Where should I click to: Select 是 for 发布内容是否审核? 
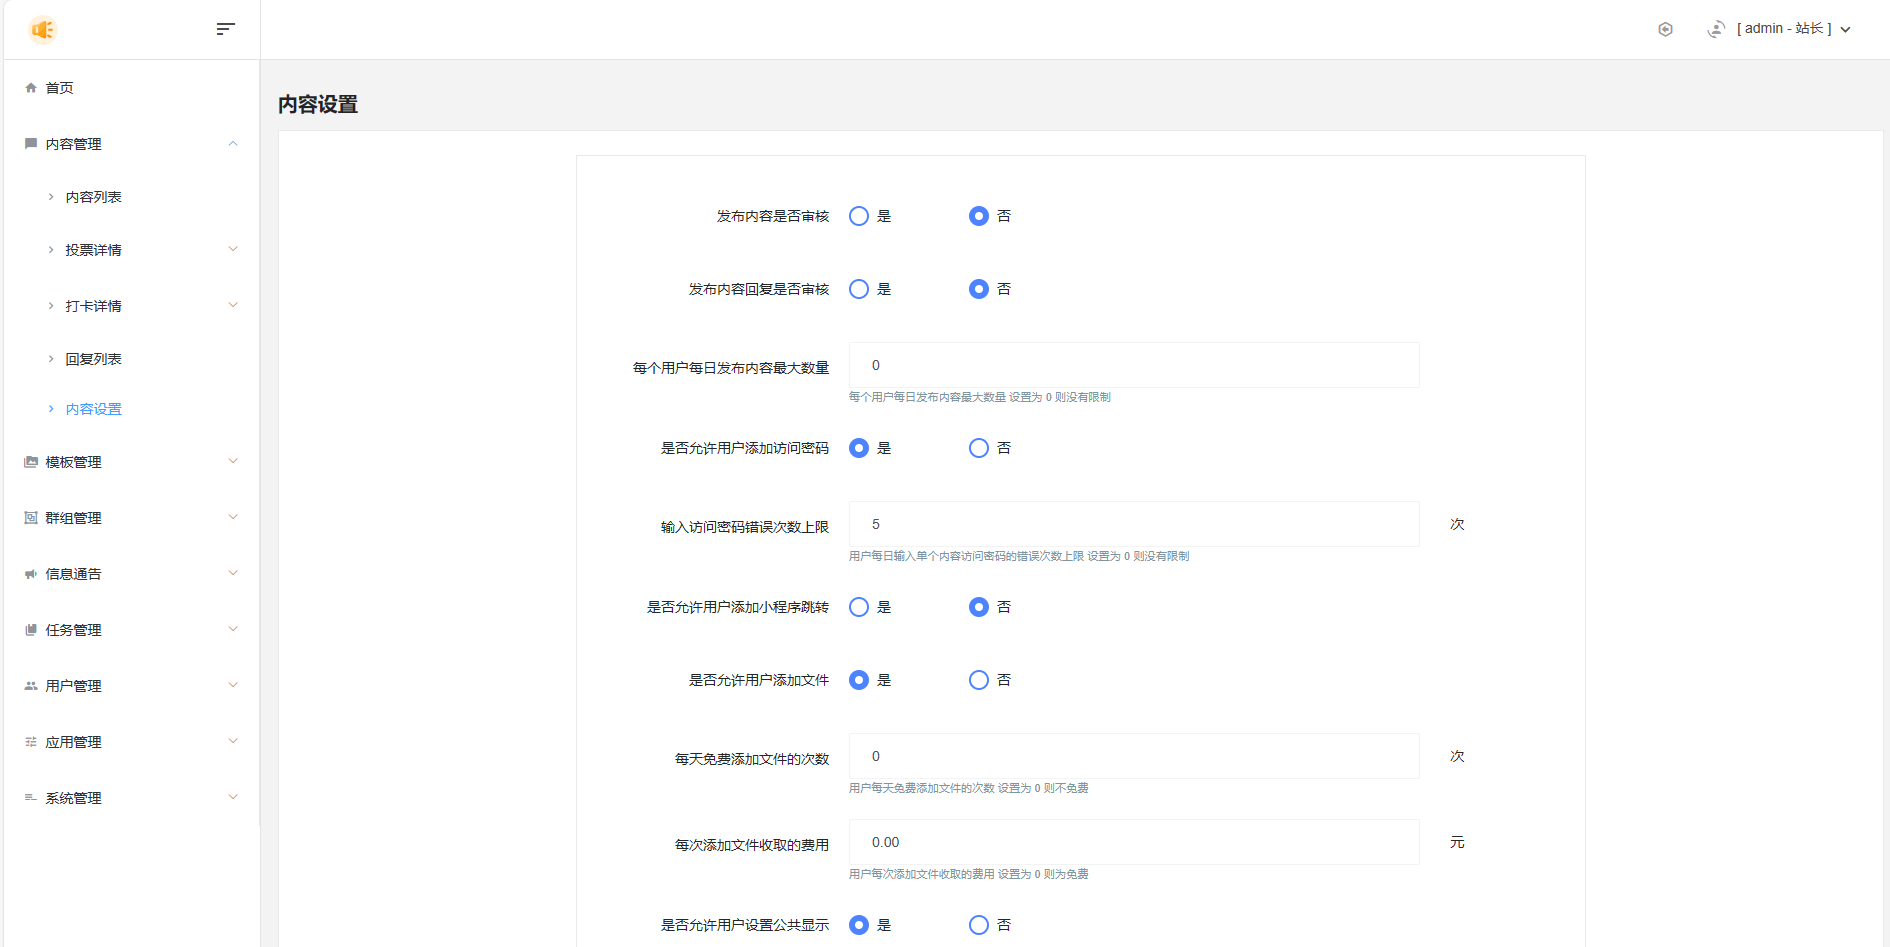point(859,216)
